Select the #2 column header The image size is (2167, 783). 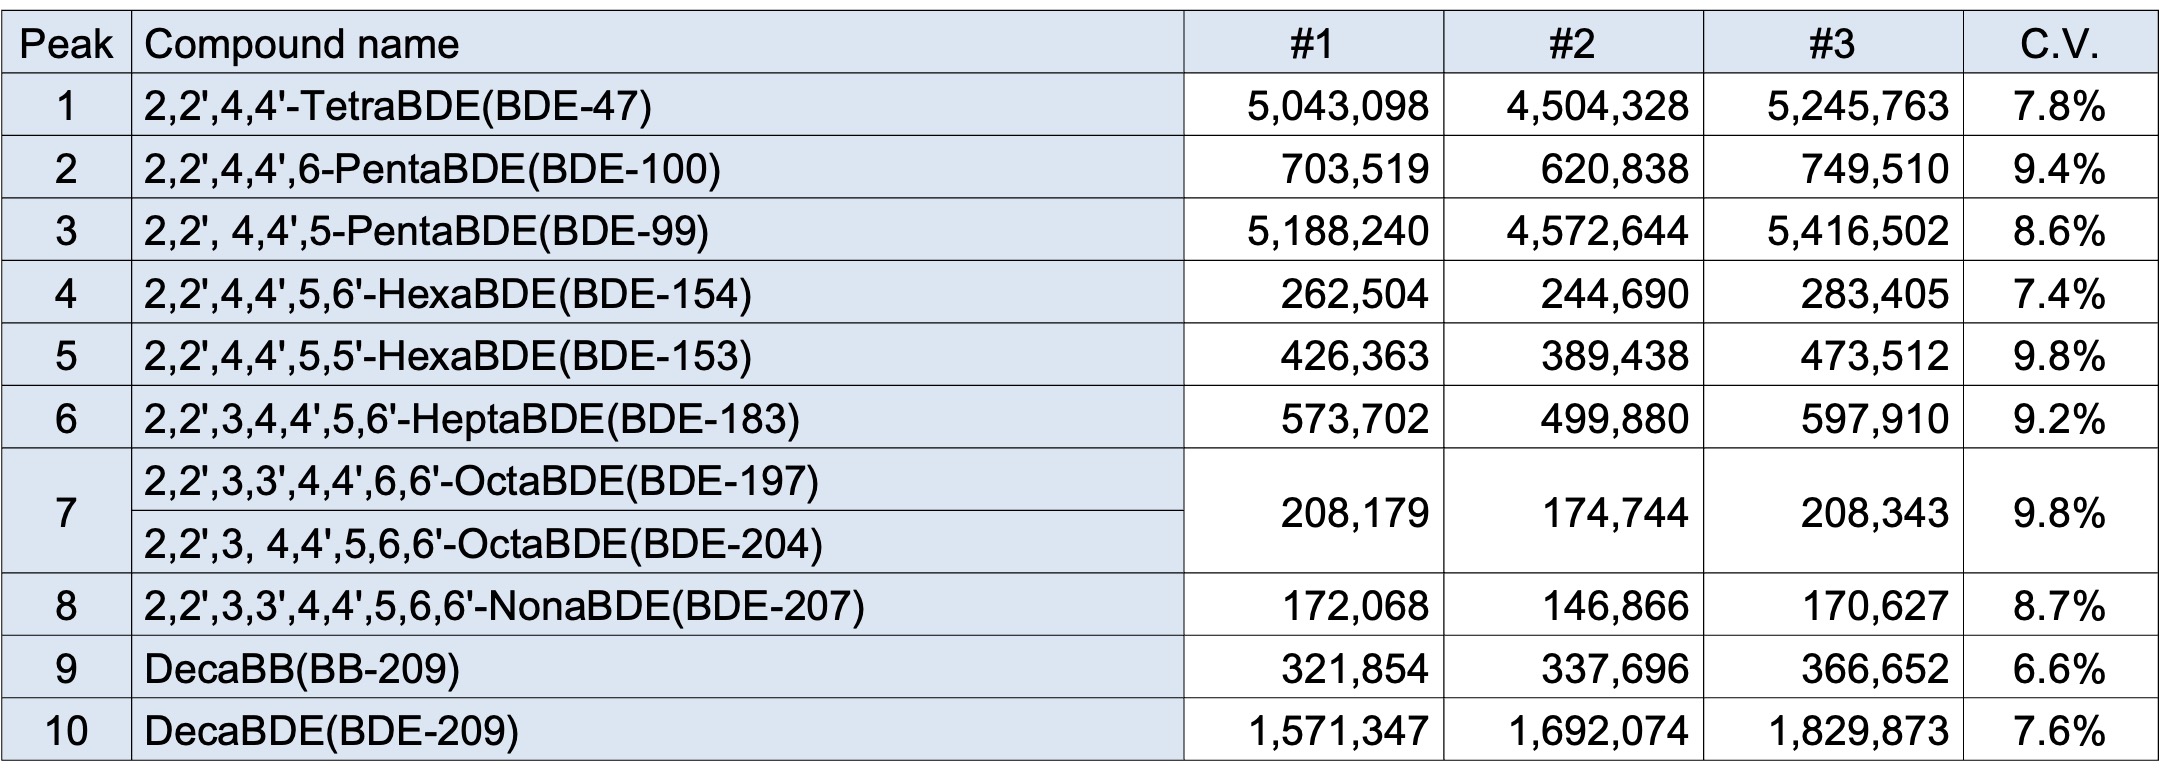coord(1572,44)
